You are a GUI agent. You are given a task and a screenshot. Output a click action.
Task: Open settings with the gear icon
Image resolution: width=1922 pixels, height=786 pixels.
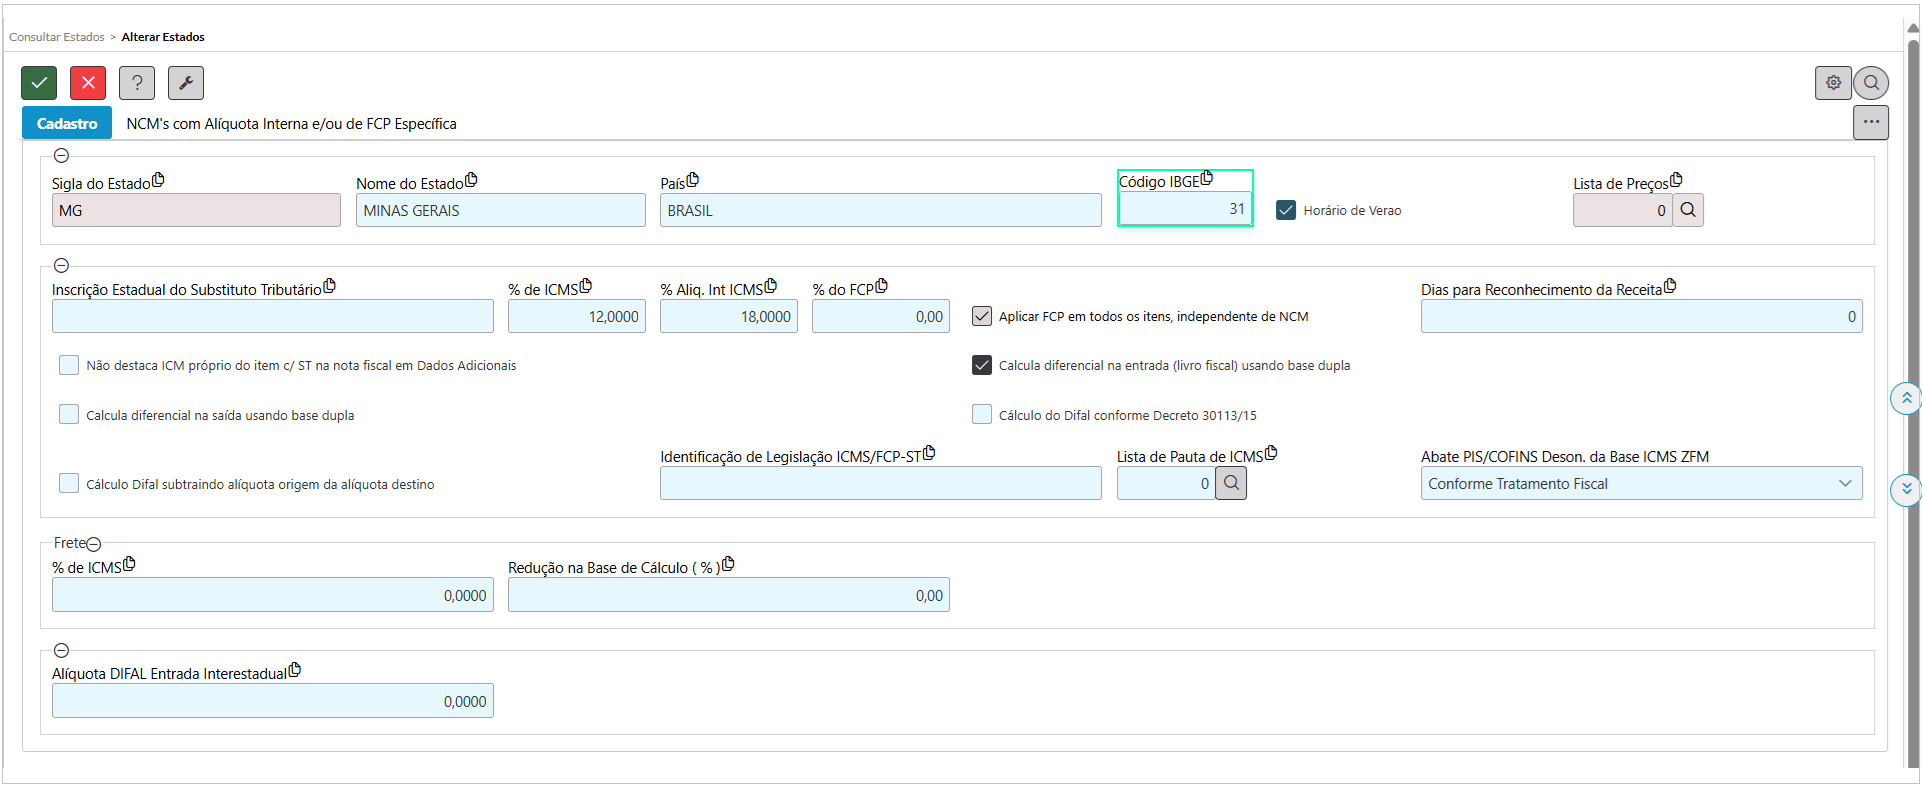click(1833, 83)
